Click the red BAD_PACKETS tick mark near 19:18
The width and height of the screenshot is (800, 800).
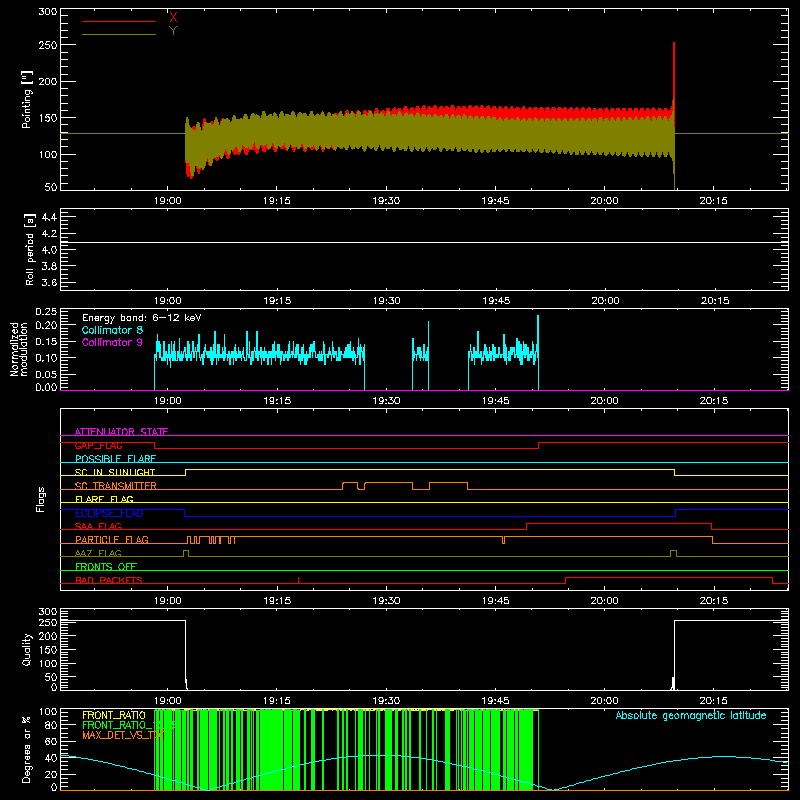point(298,580)
